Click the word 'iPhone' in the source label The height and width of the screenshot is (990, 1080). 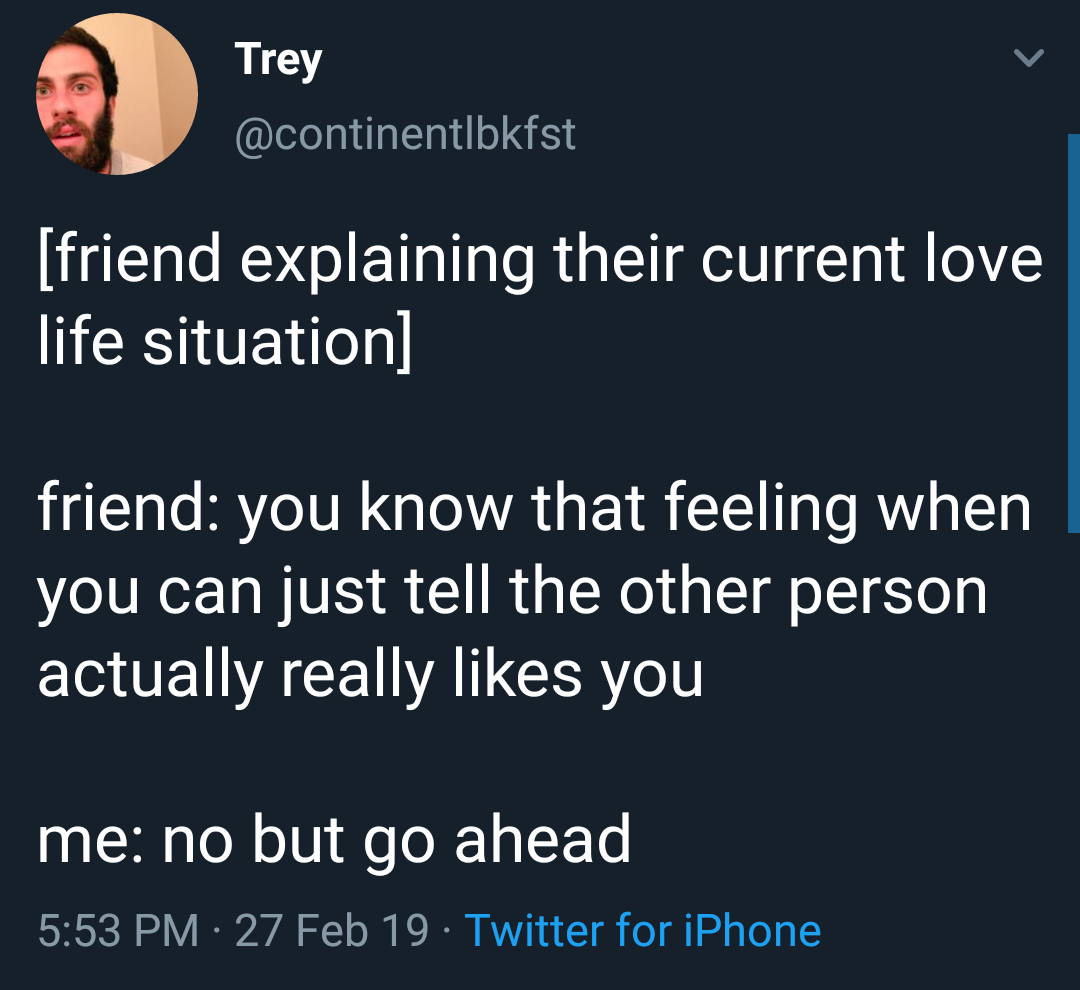pyautogui.click(x=752, y=931)
